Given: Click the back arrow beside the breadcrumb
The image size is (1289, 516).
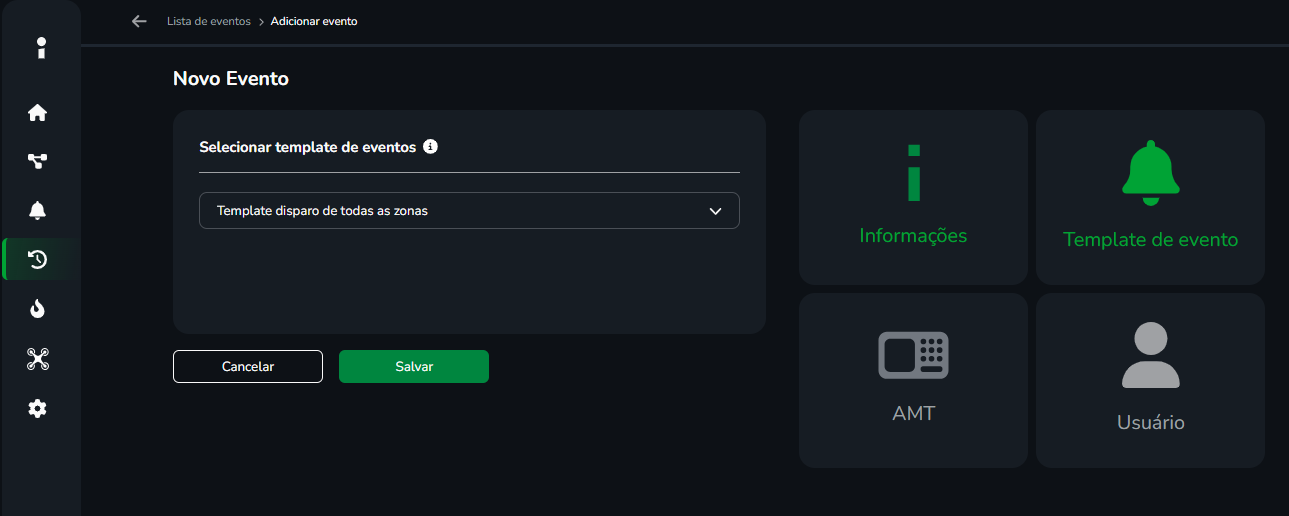Looking at the screenshot, I should pyautogui.click(x=139, y=21).
